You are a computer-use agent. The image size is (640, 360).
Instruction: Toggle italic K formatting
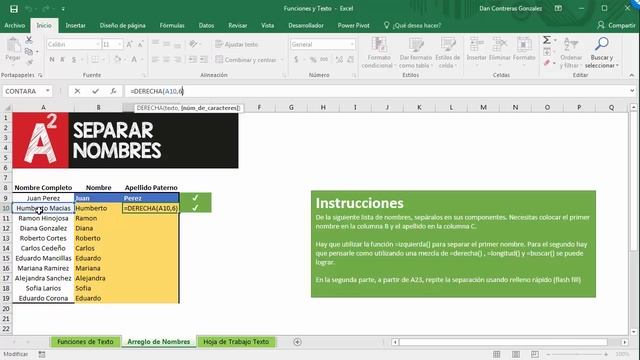[x=62, y=60]
